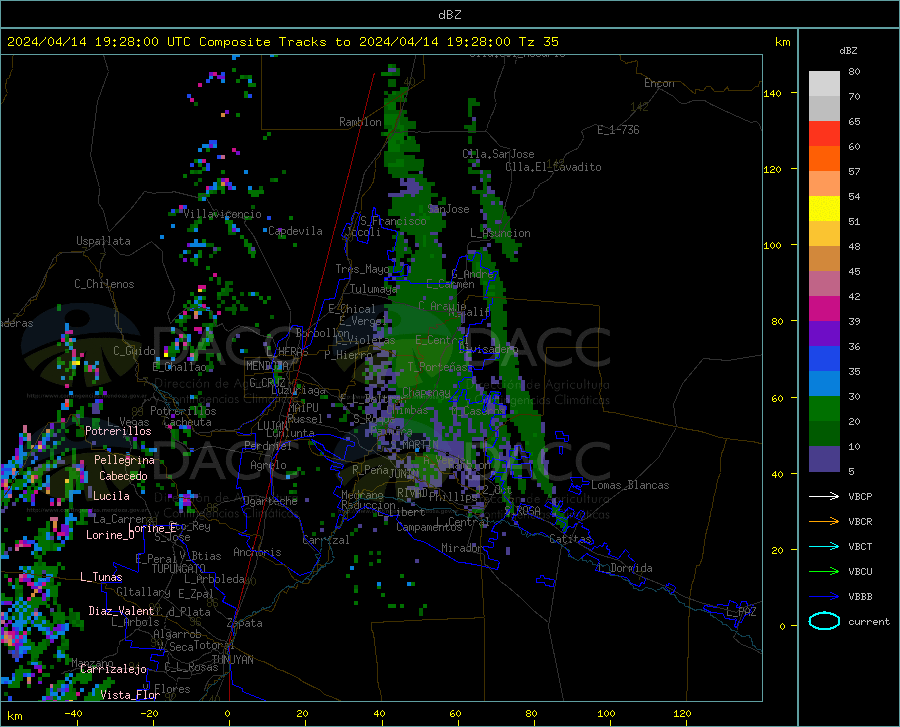Click the magenta swatch between 42 and 39
Screen dimensions: 900x727
point(824,309)
